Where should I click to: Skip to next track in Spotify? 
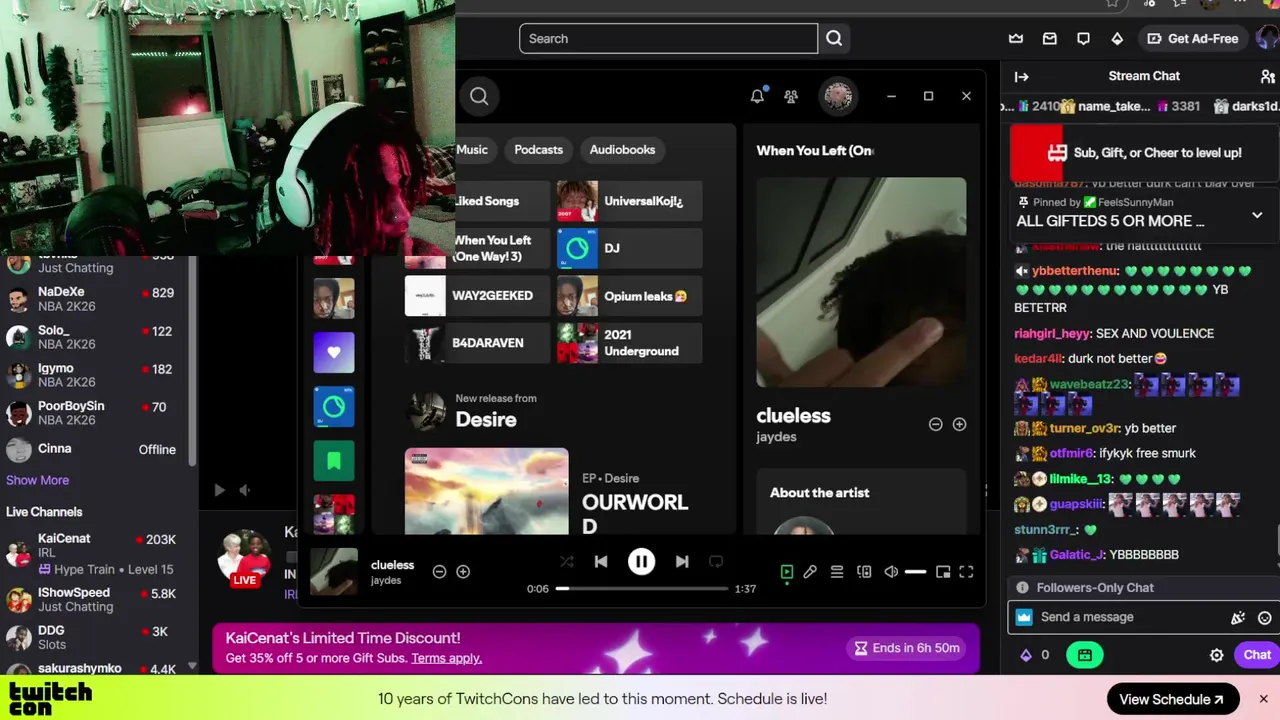point(682,562)
